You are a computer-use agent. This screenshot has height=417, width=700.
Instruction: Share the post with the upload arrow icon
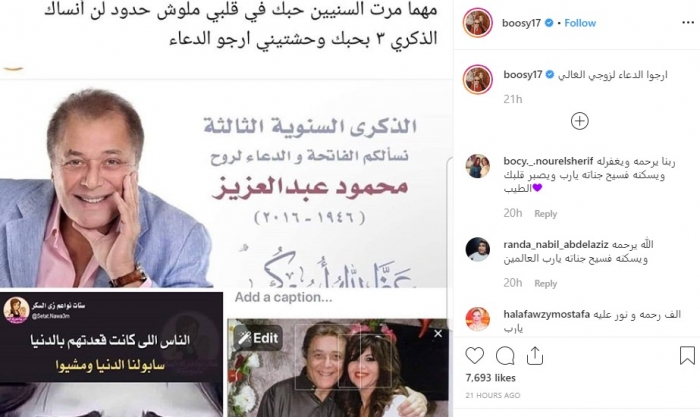[535, 355]
